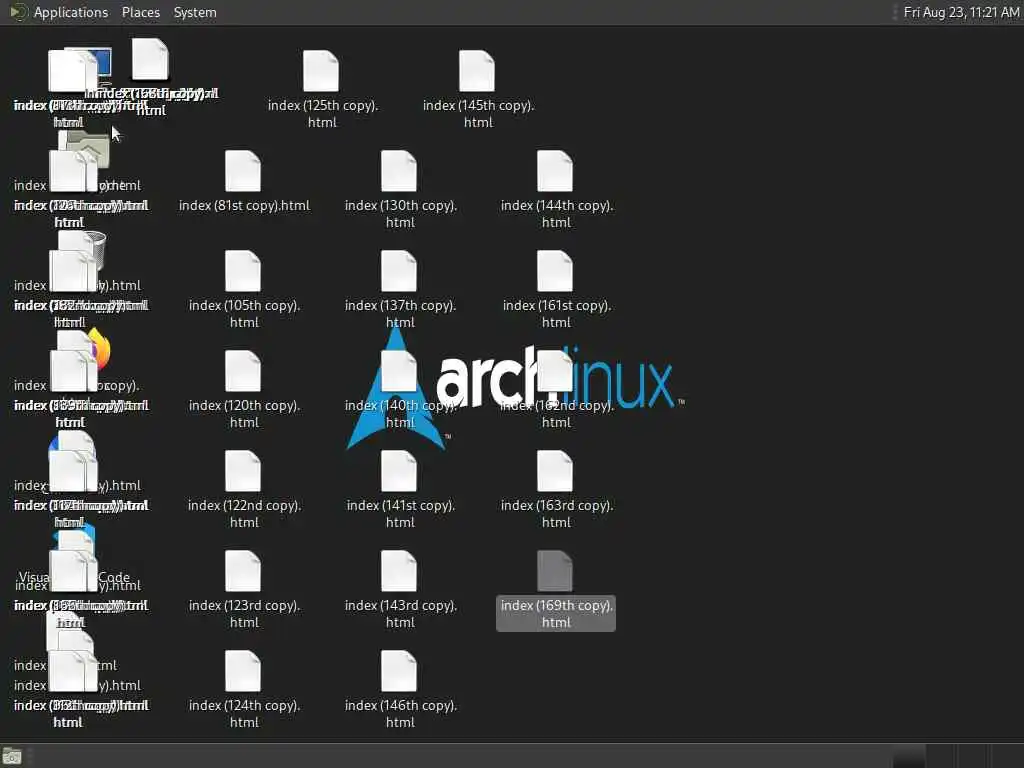Click the label text index (161st copy).html
Screen dimensions: 1024x768
click(556, 313)
